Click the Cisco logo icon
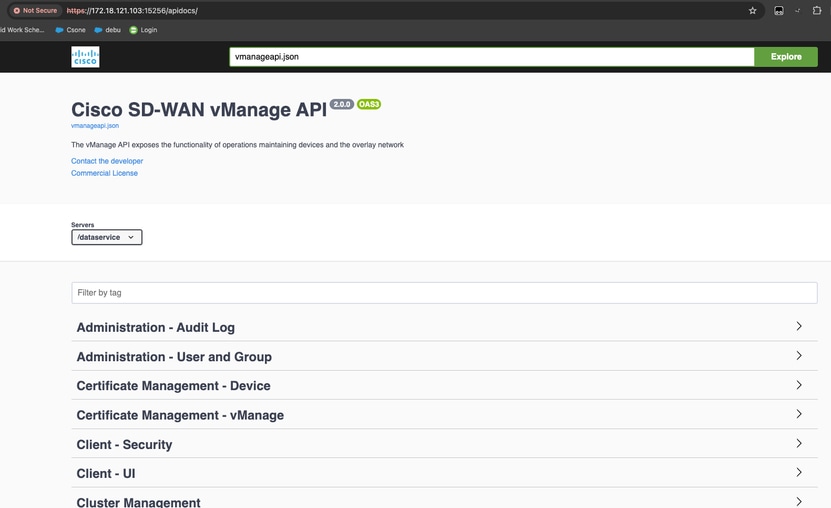Viewport: 831px width, 508px height. [85, 57]
